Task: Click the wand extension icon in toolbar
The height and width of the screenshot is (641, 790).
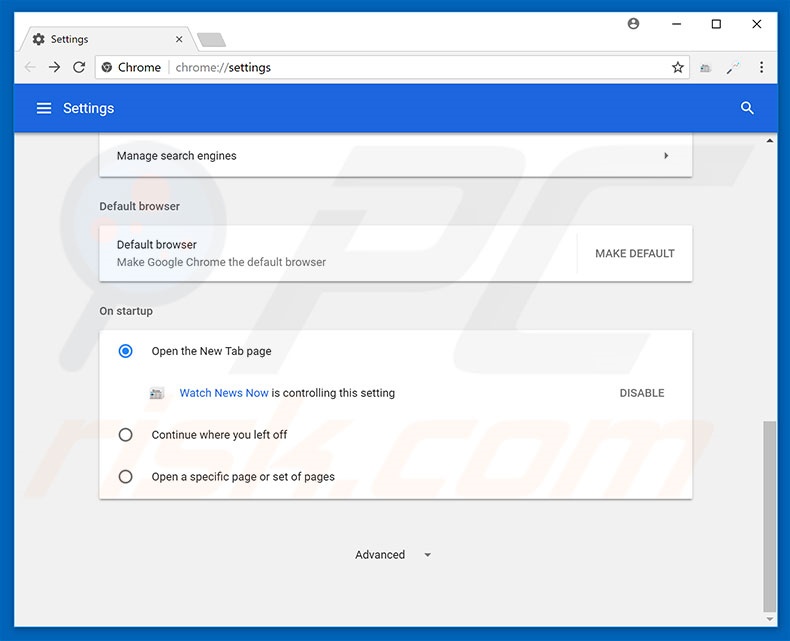Action: pyautogui.click(x=733, y=68)
